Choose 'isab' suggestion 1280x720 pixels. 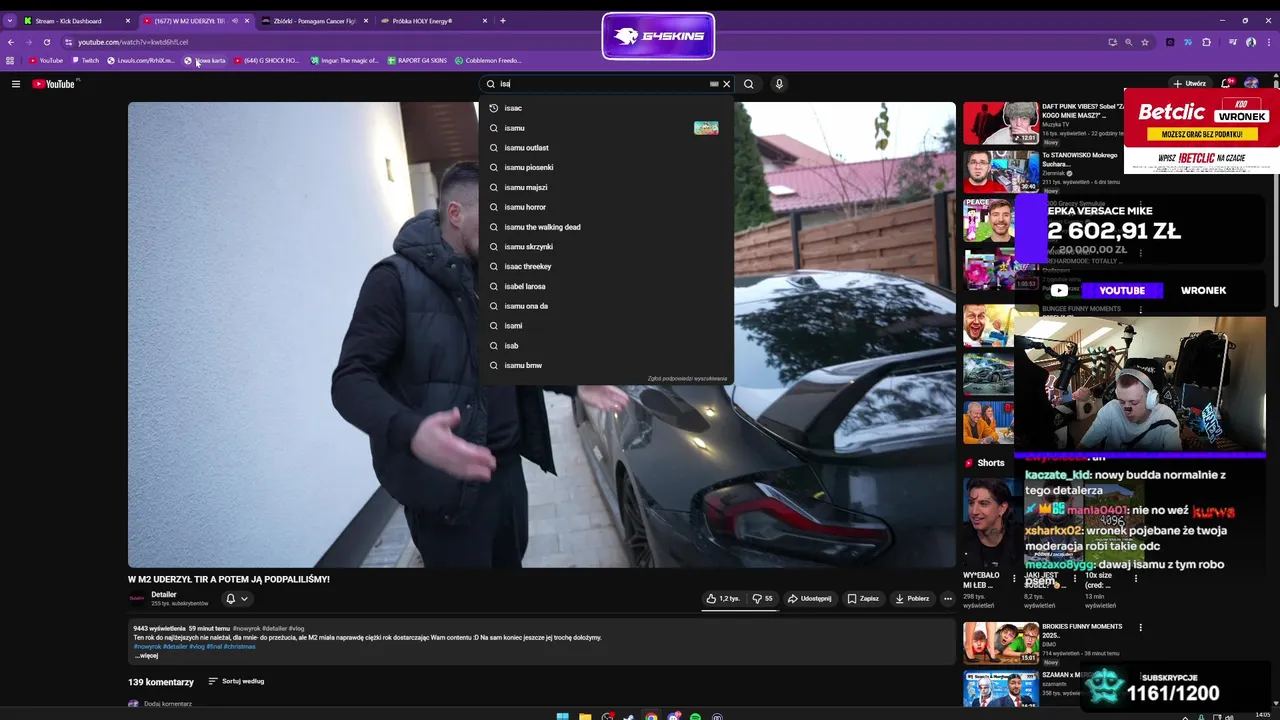(606, 346)
